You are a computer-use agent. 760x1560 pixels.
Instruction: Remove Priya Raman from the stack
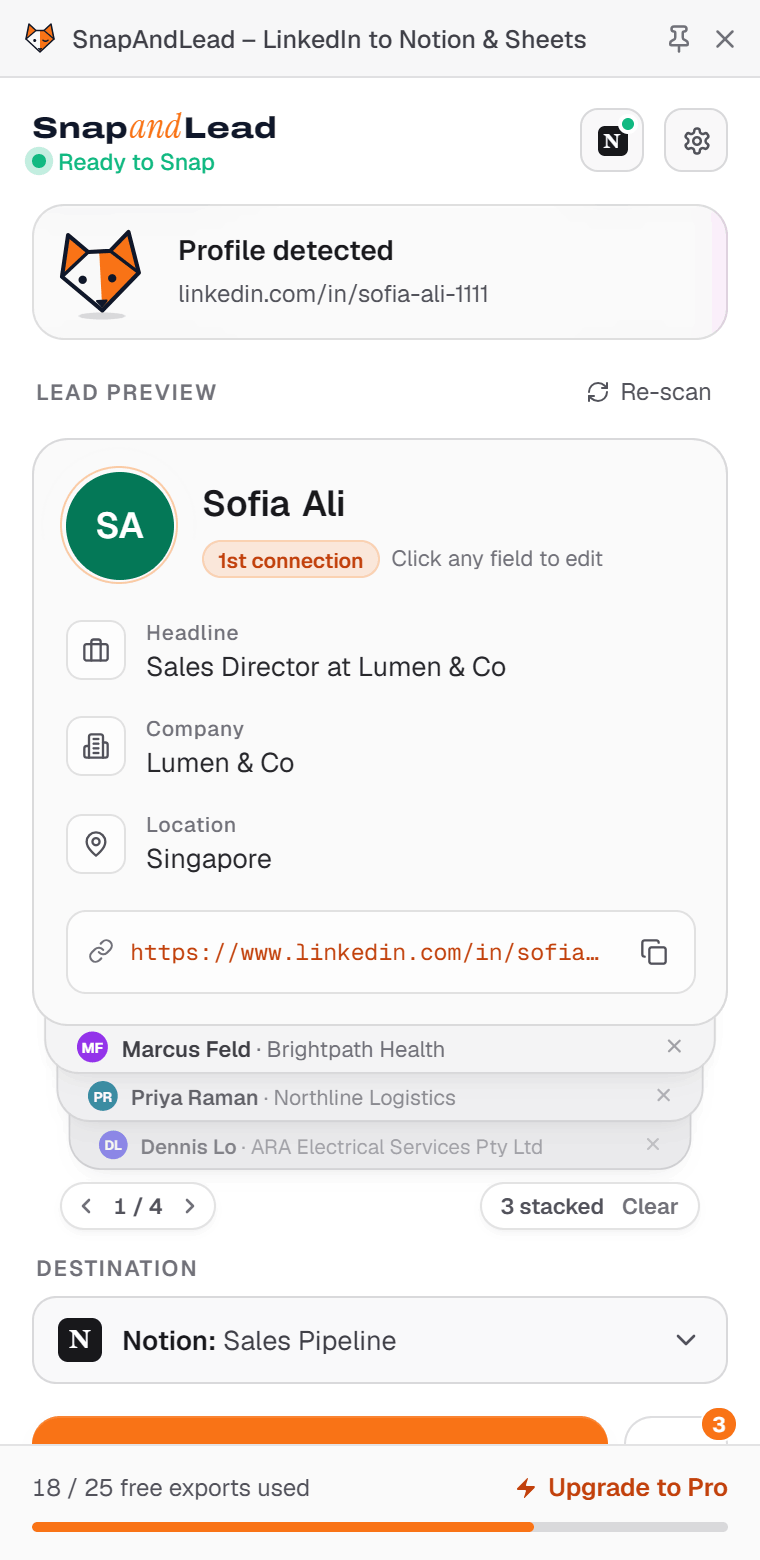coord(663,1095)
